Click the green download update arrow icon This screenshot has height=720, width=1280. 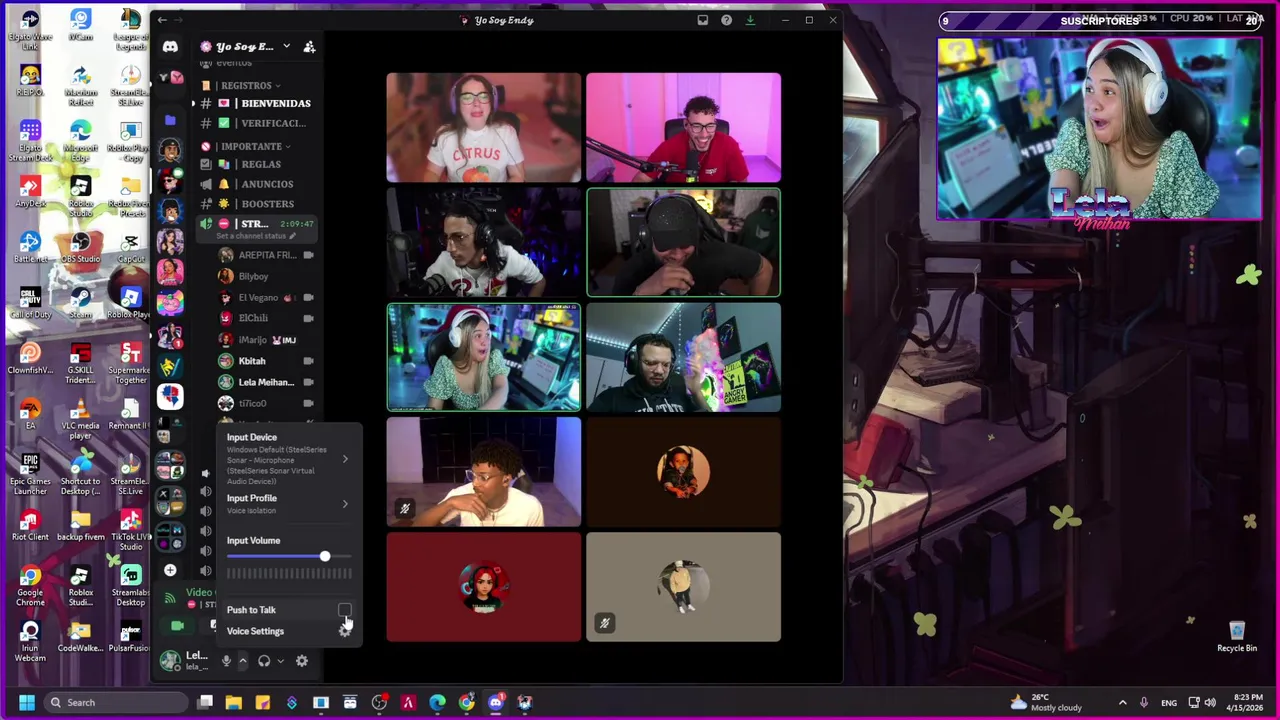click(750, 20)
